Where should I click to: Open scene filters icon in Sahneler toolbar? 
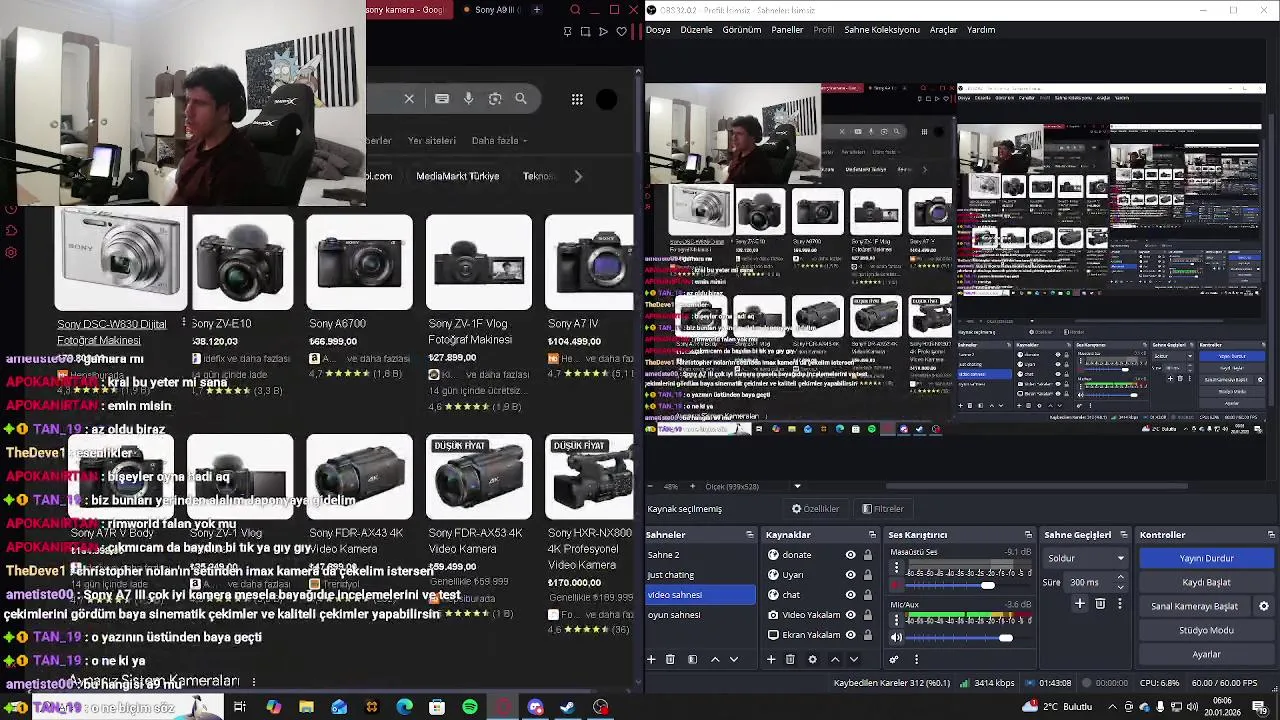tap(692, 659)
